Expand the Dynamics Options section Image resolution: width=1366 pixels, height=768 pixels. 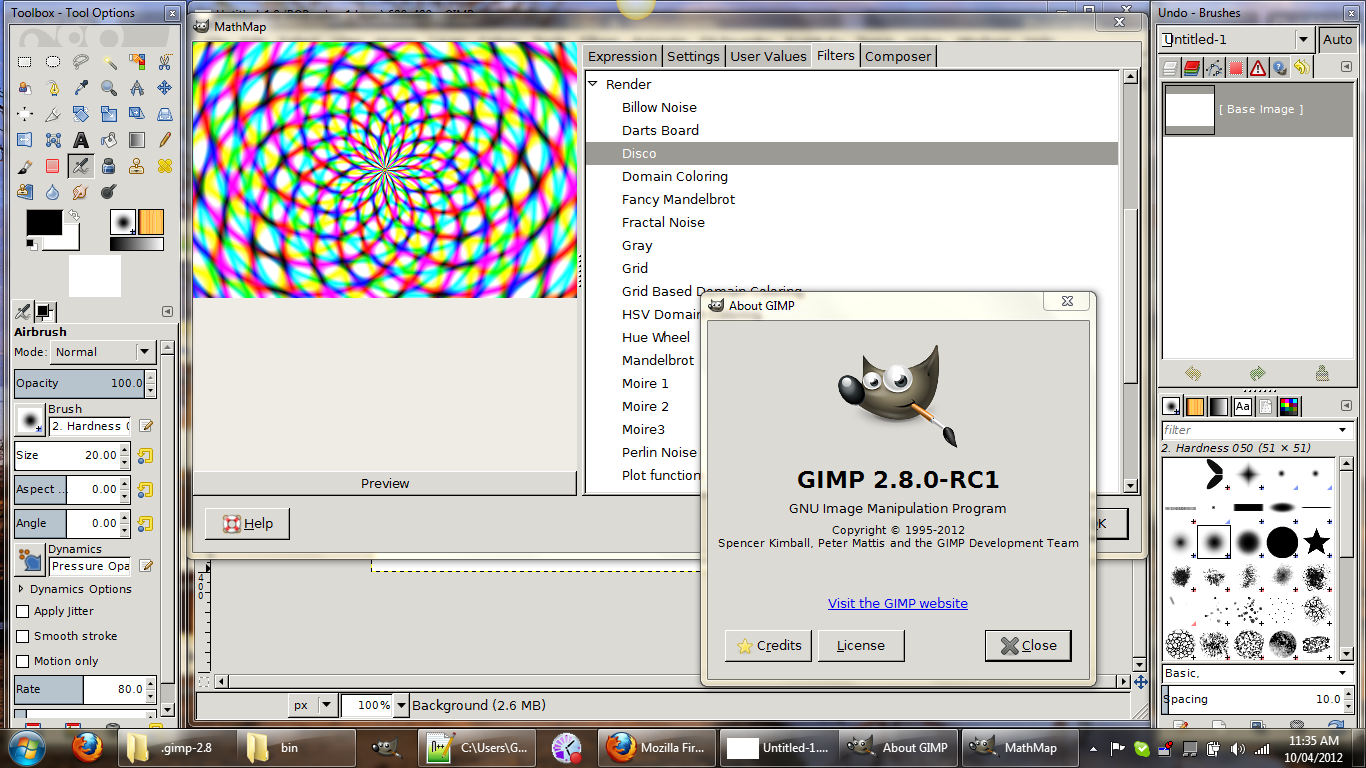coord(21,589)
